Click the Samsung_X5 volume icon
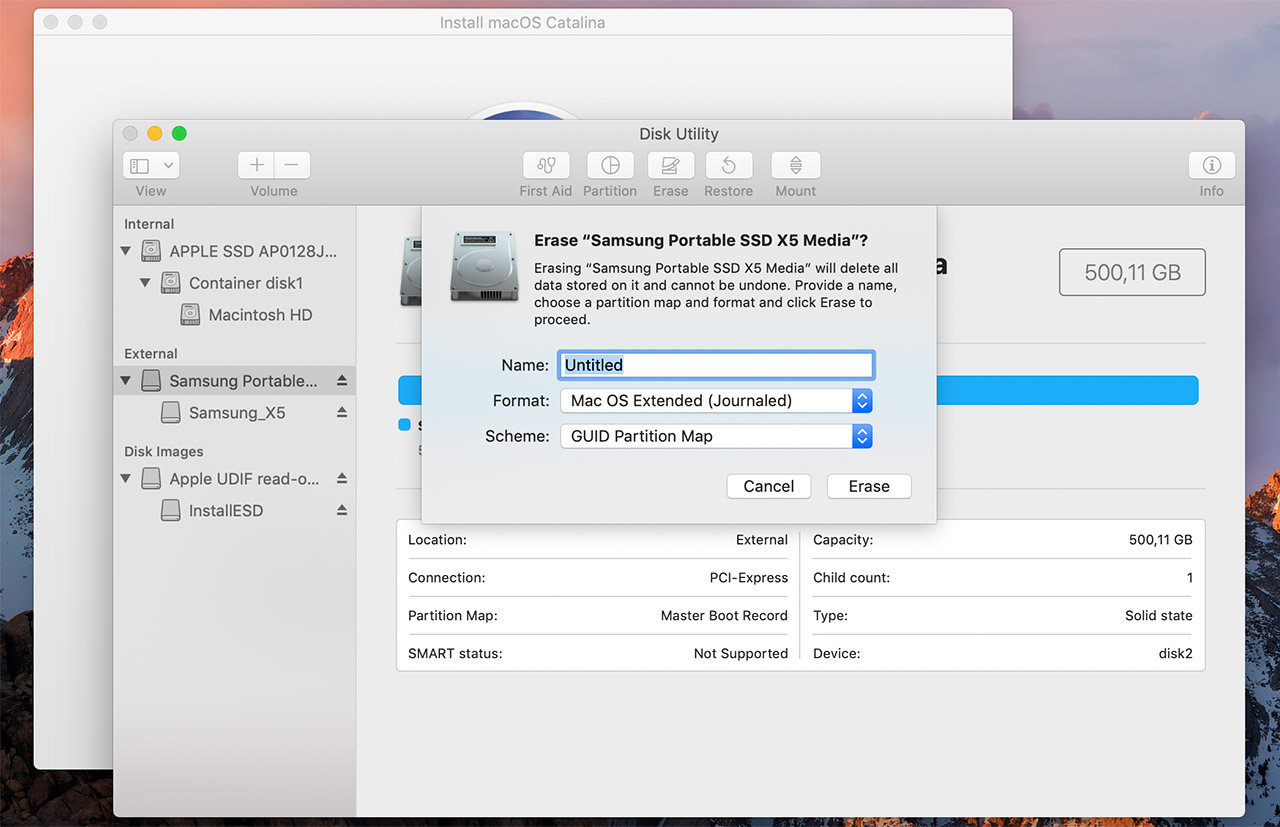The width and height of the screenshot is (1280, 827). 171,413
